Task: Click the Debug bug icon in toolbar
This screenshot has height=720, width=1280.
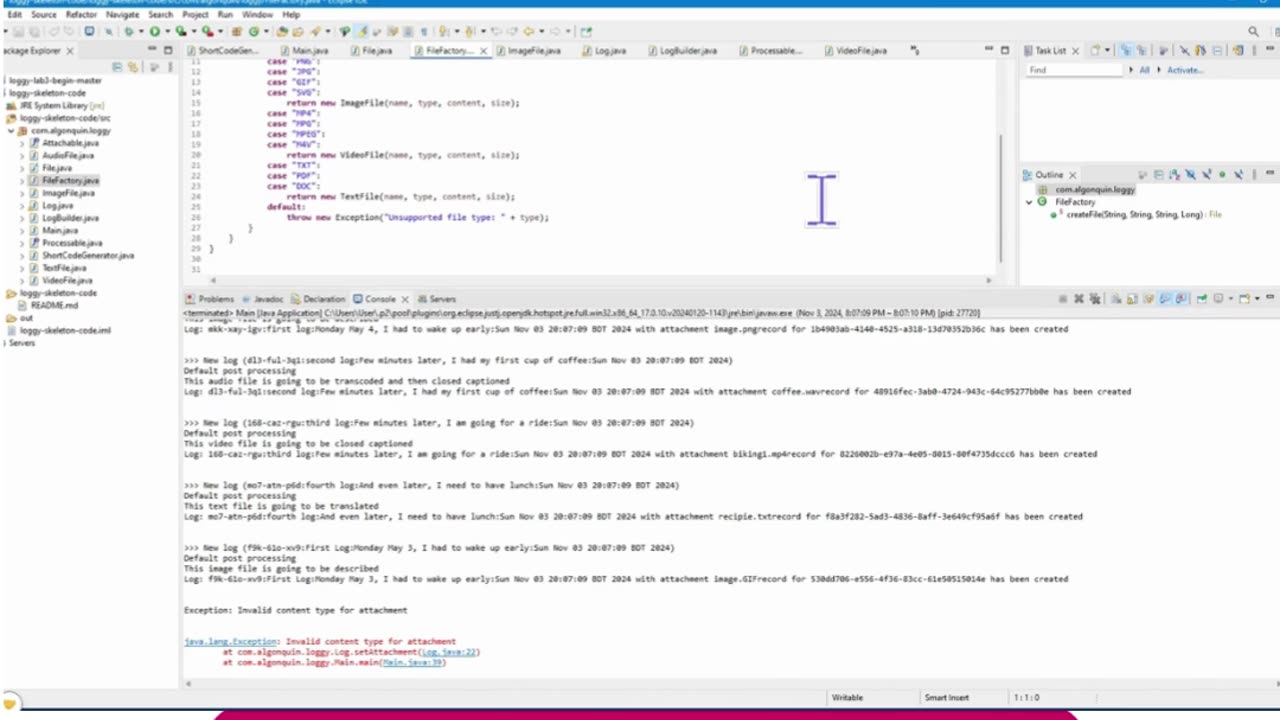Action: click(128, 31)
